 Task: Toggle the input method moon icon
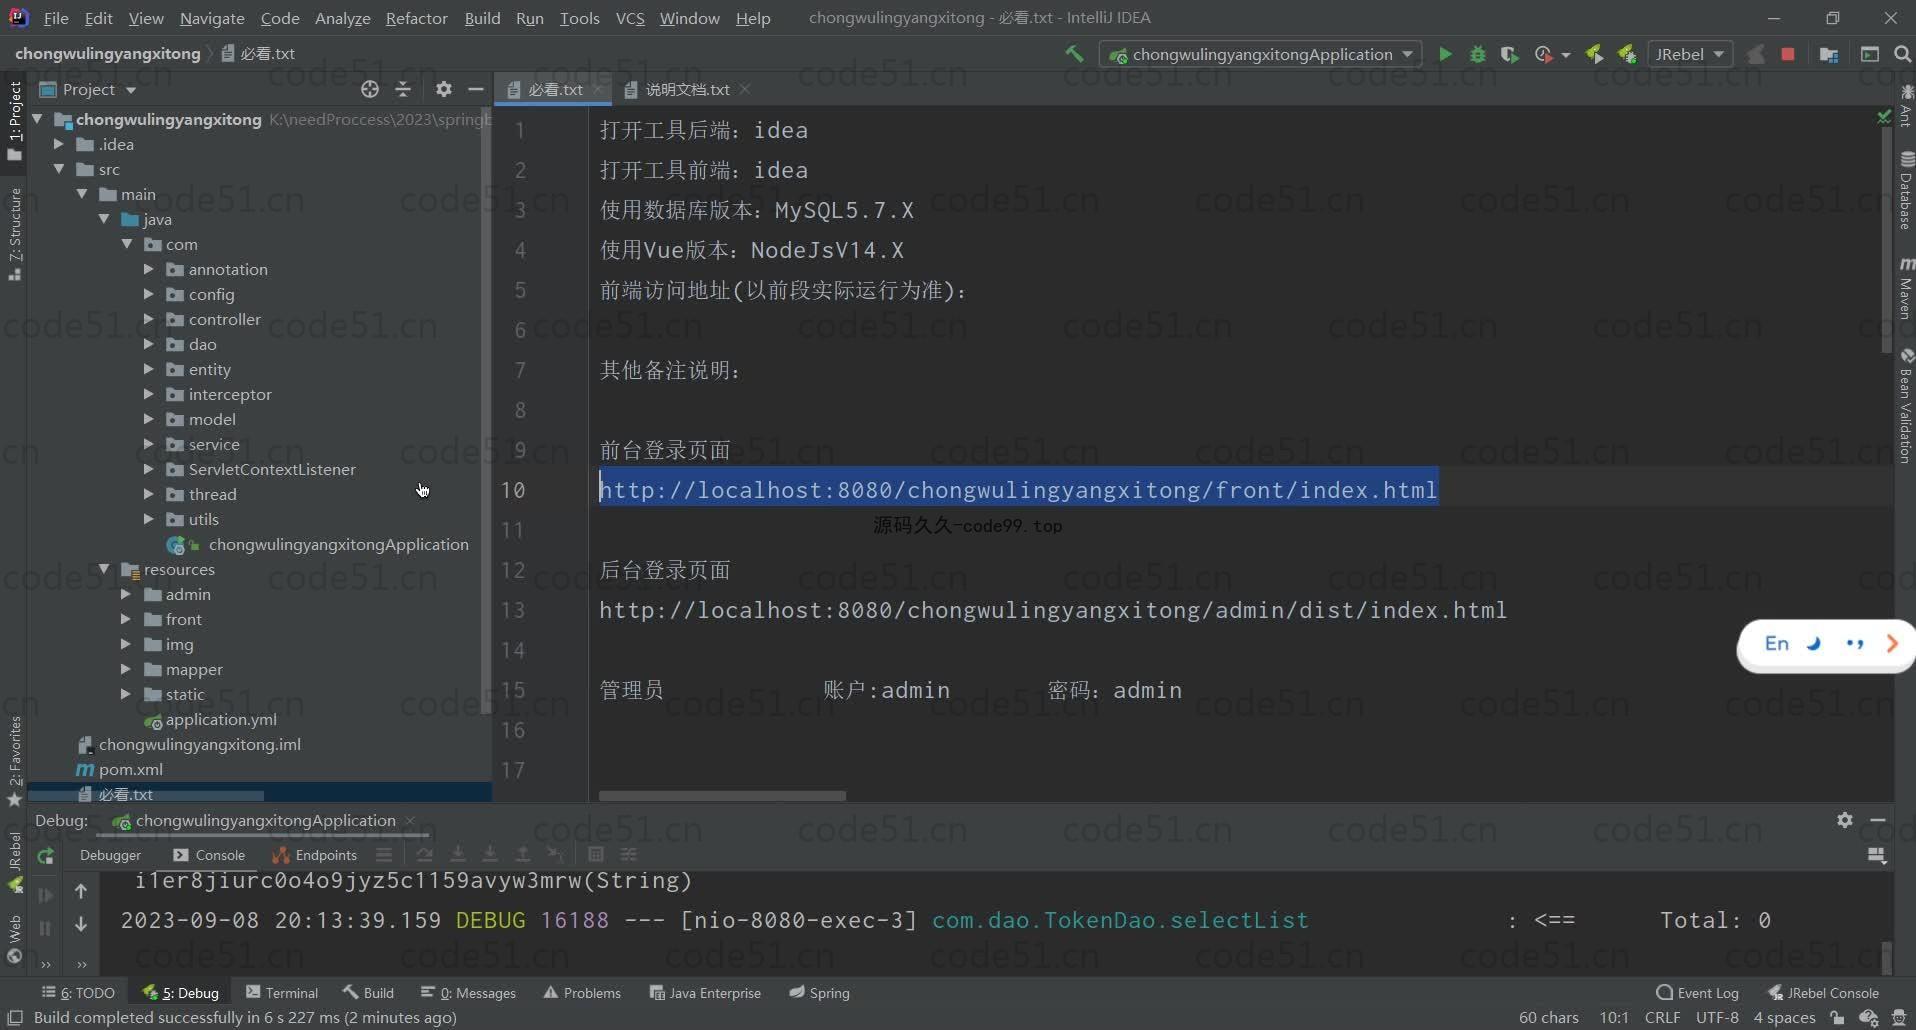coord(1814,644)
